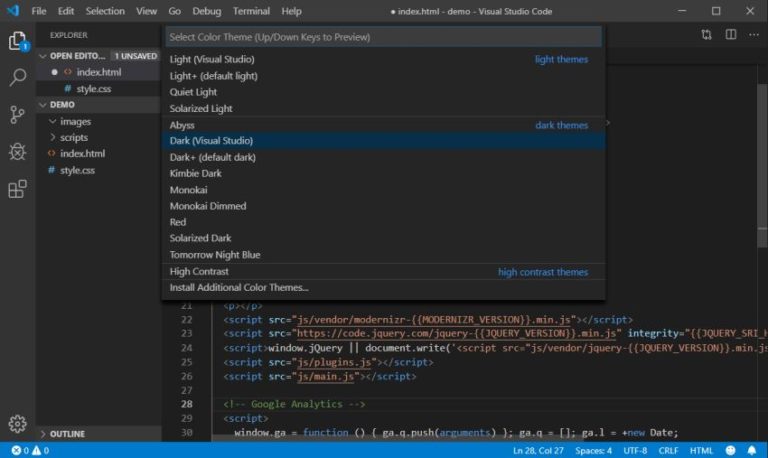Screen dimensions: 768x458
Task: Focus the Select Color Theme input
Action: click(384, 37)
